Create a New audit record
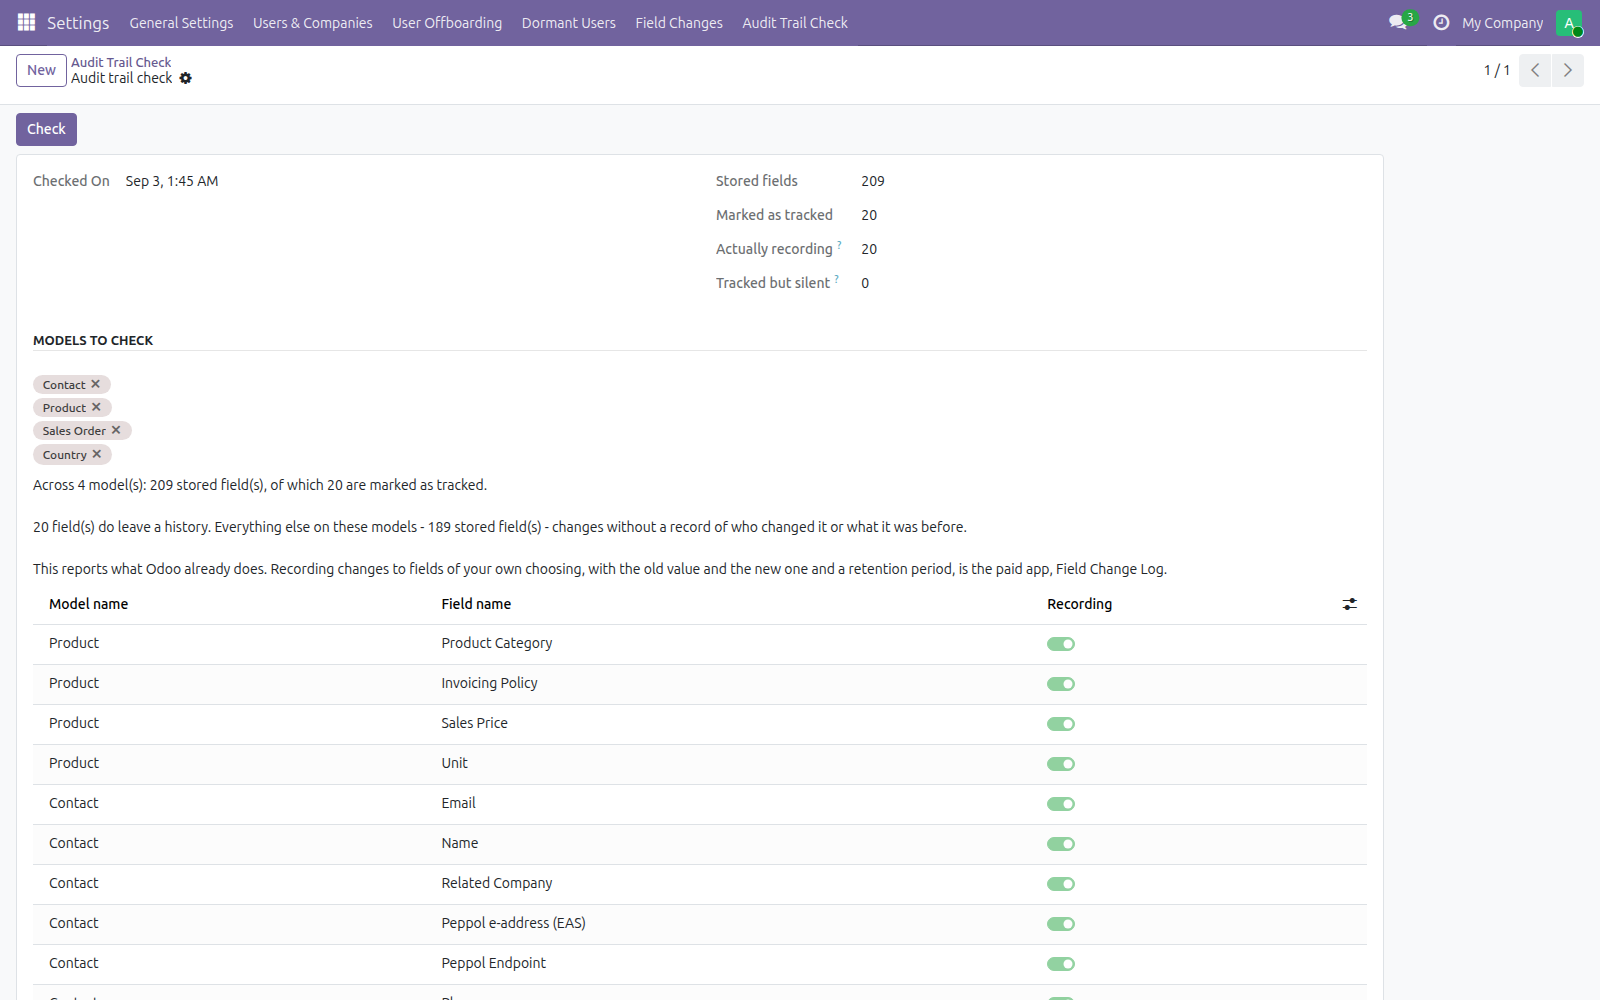Screen dimensions: 1600x1000 click(41, 70)
